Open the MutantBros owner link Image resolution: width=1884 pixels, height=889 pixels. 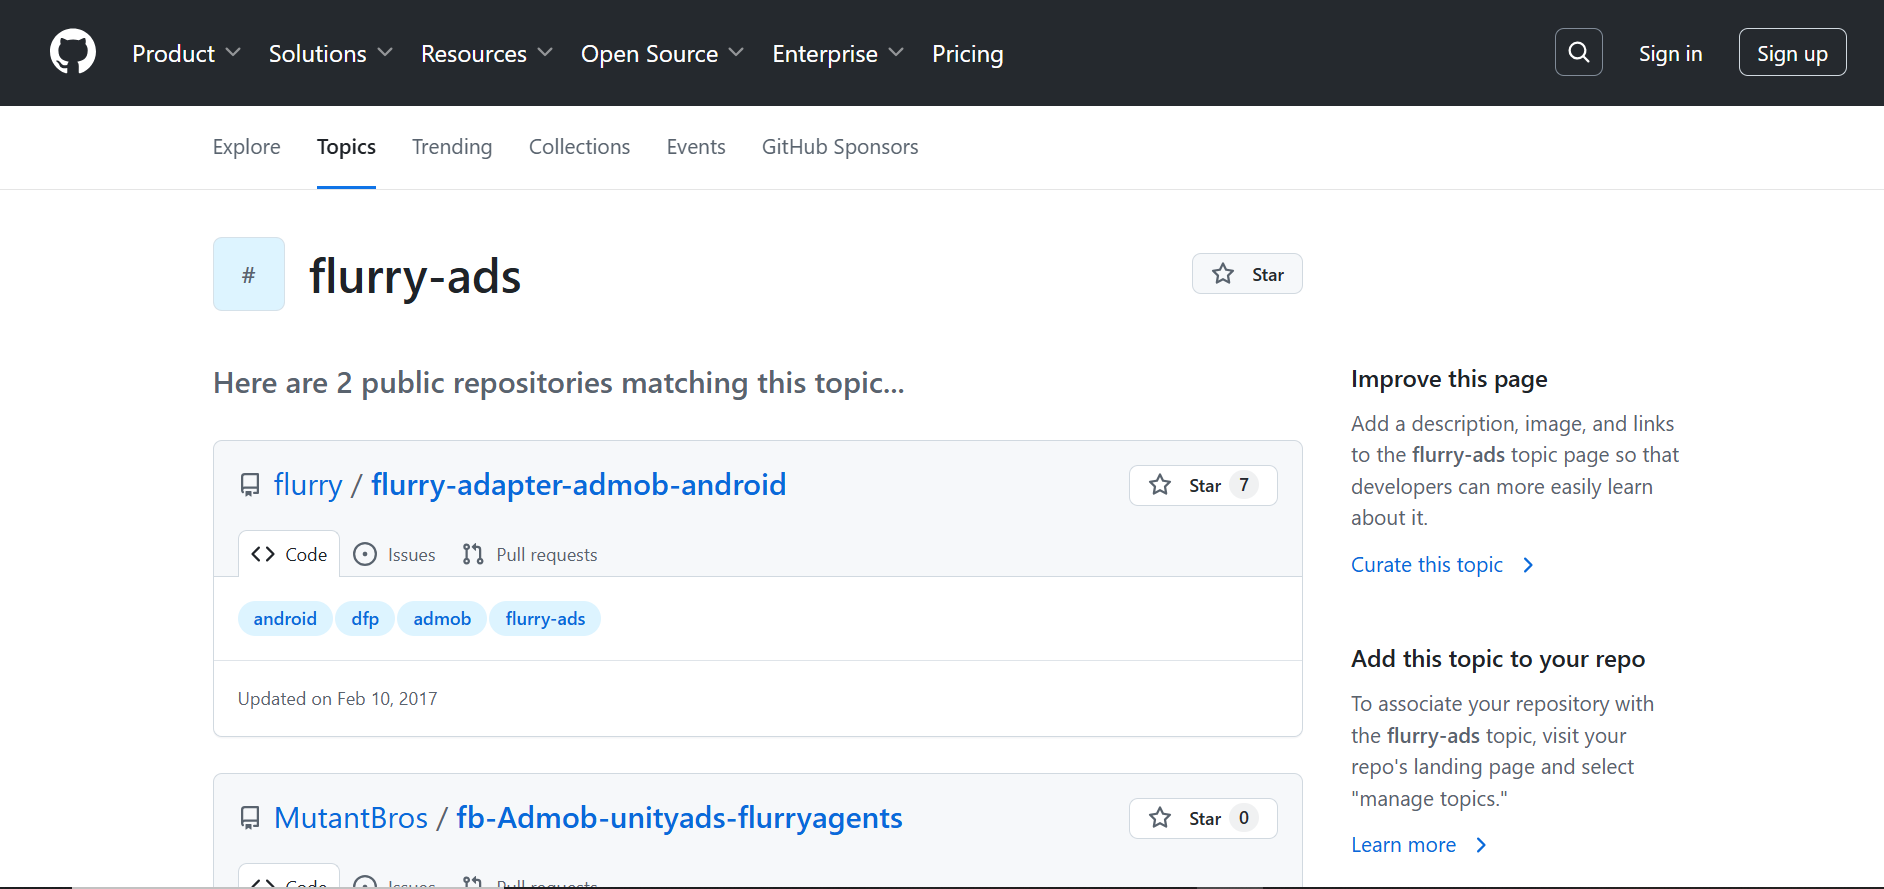point(351,818)
